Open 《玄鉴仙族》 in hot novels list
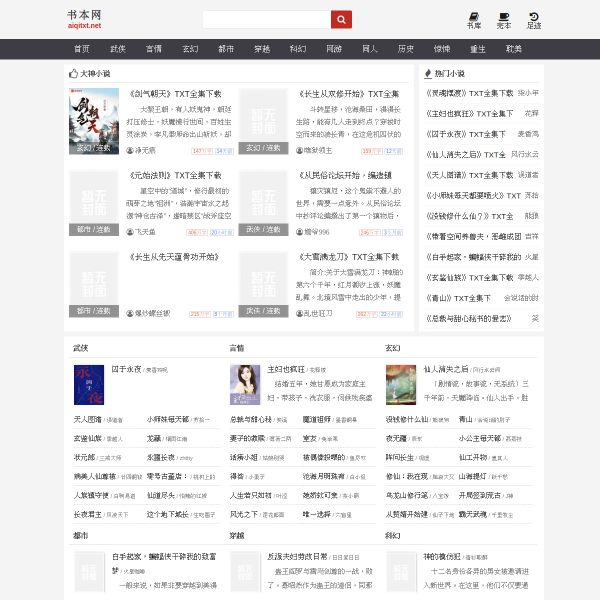600x600 pixels. click(x=470, y=277)
